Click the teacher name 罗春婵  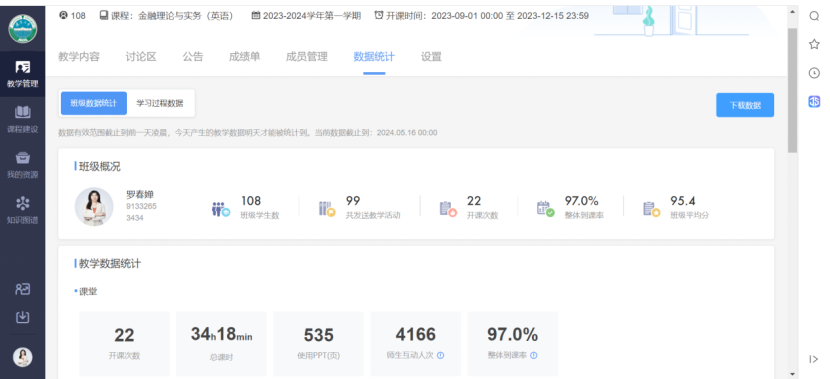coord(140,194)
